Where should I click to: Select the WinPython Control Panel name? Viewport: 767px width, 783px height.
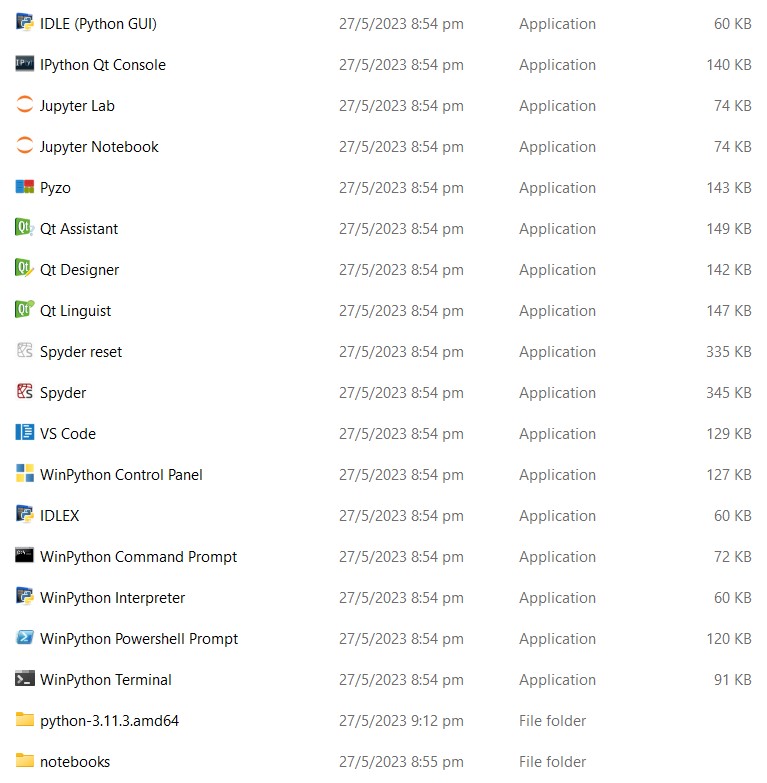coord(121,475)
